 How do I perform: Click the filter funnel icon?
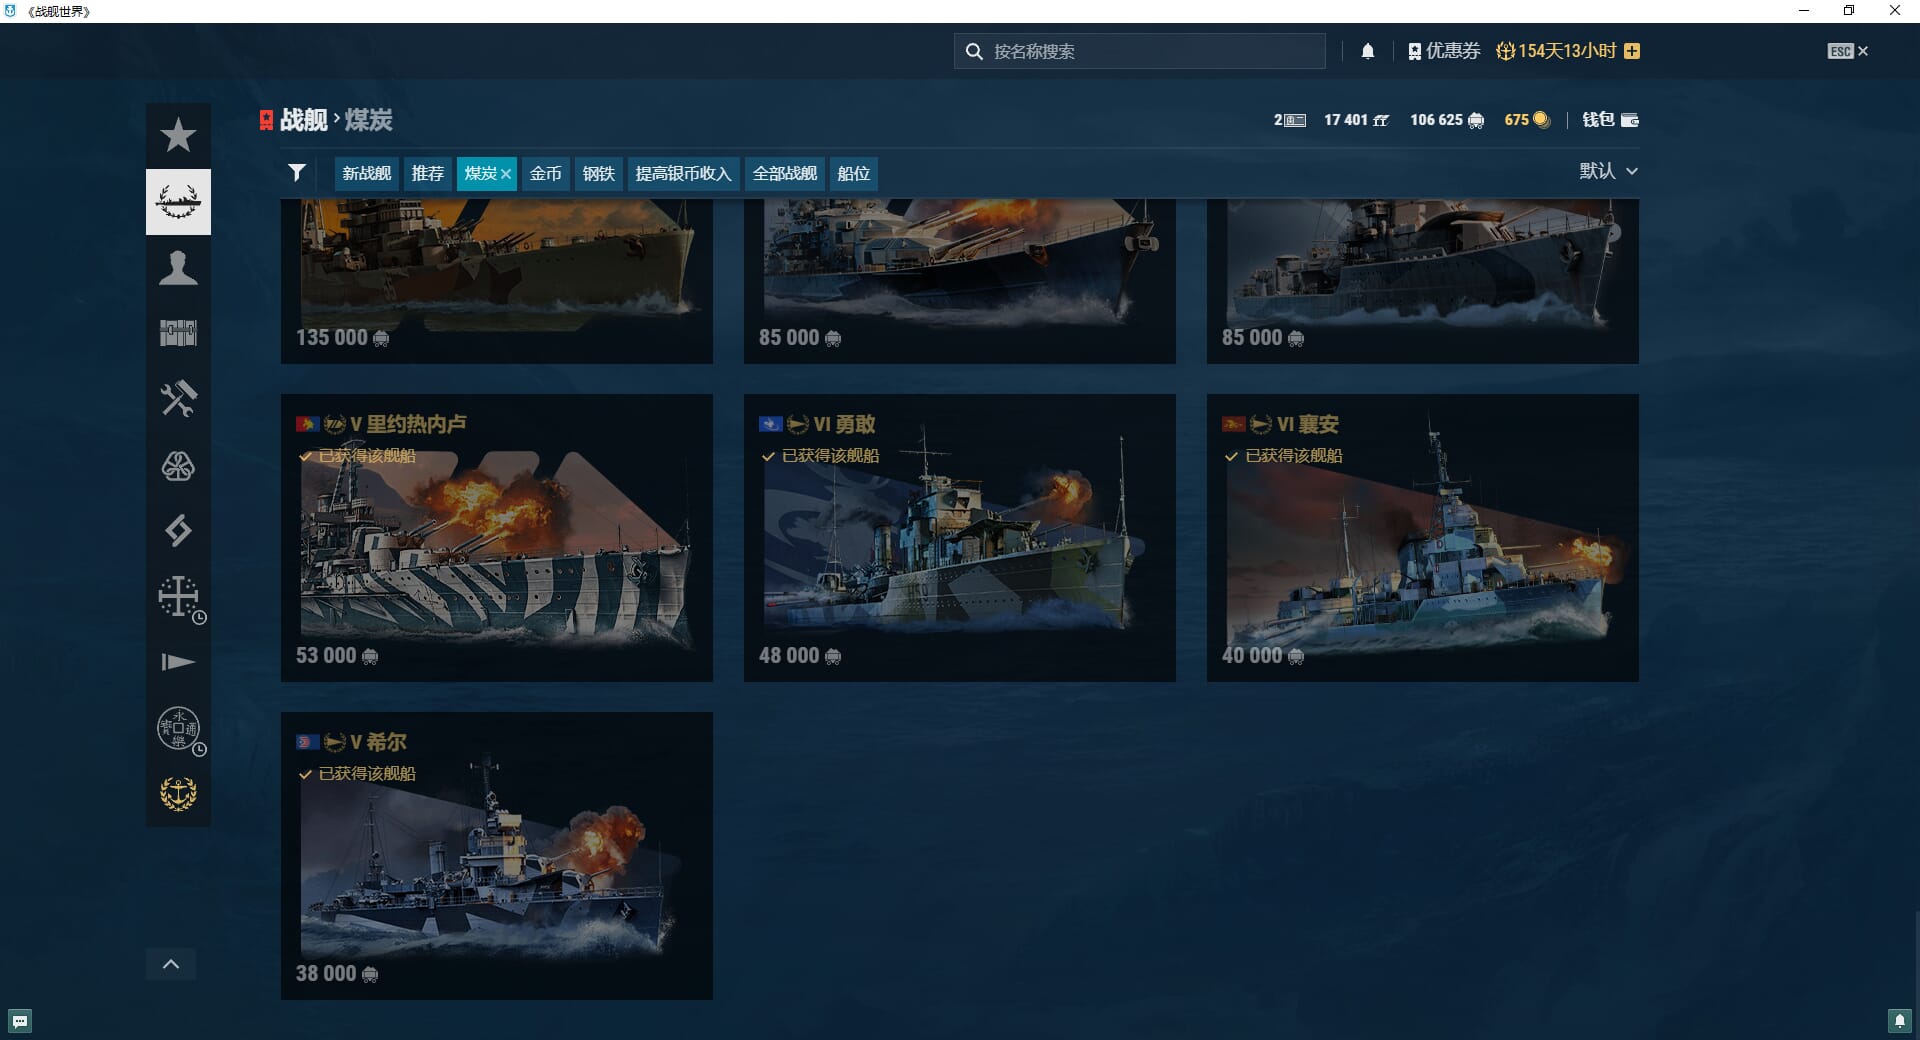(x=297, y=173)
